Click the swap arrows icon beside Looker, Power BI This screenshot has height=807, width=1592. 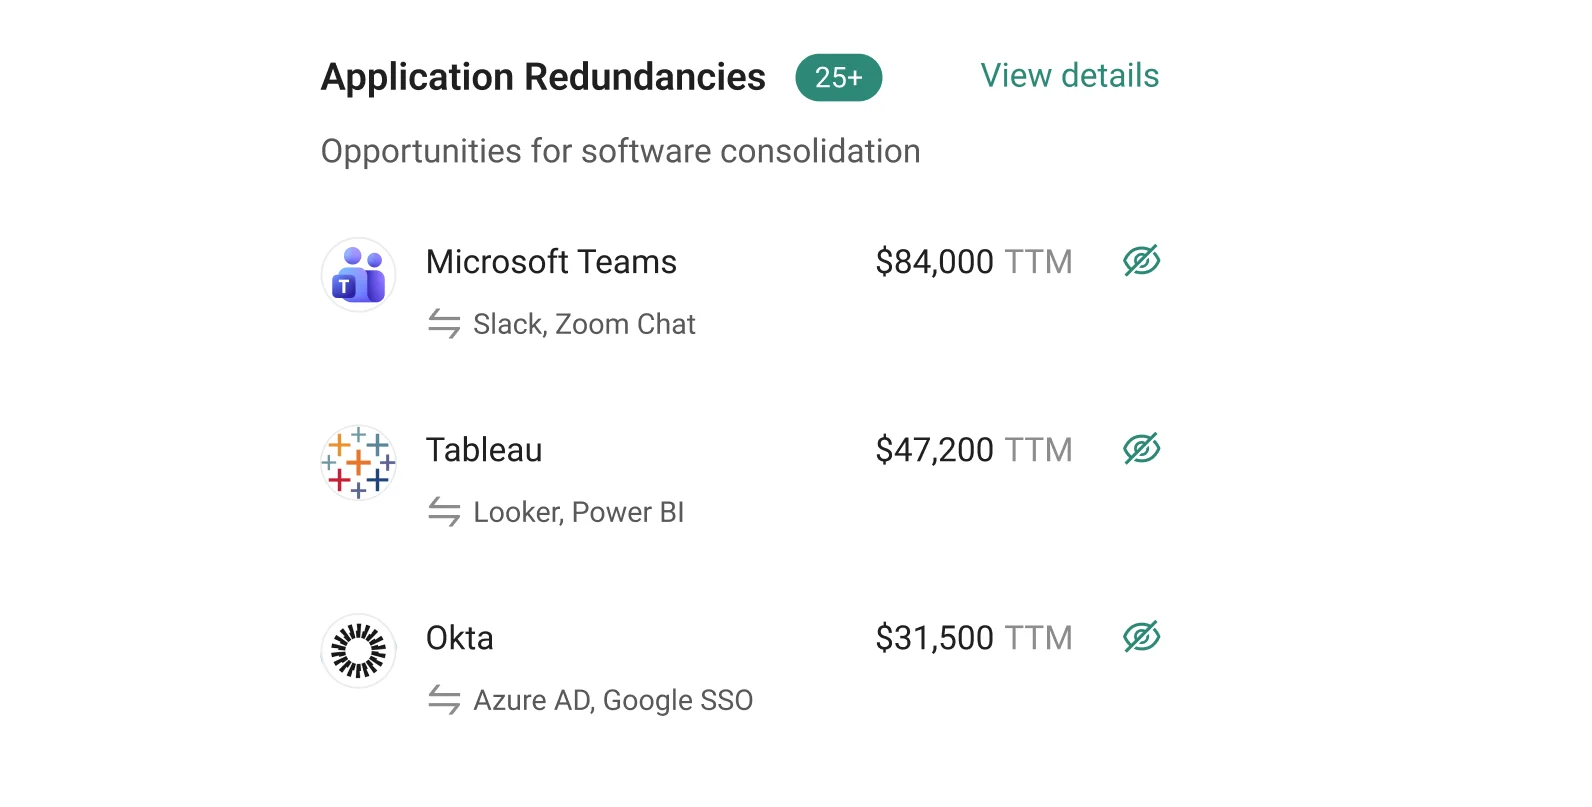(444, 512)
